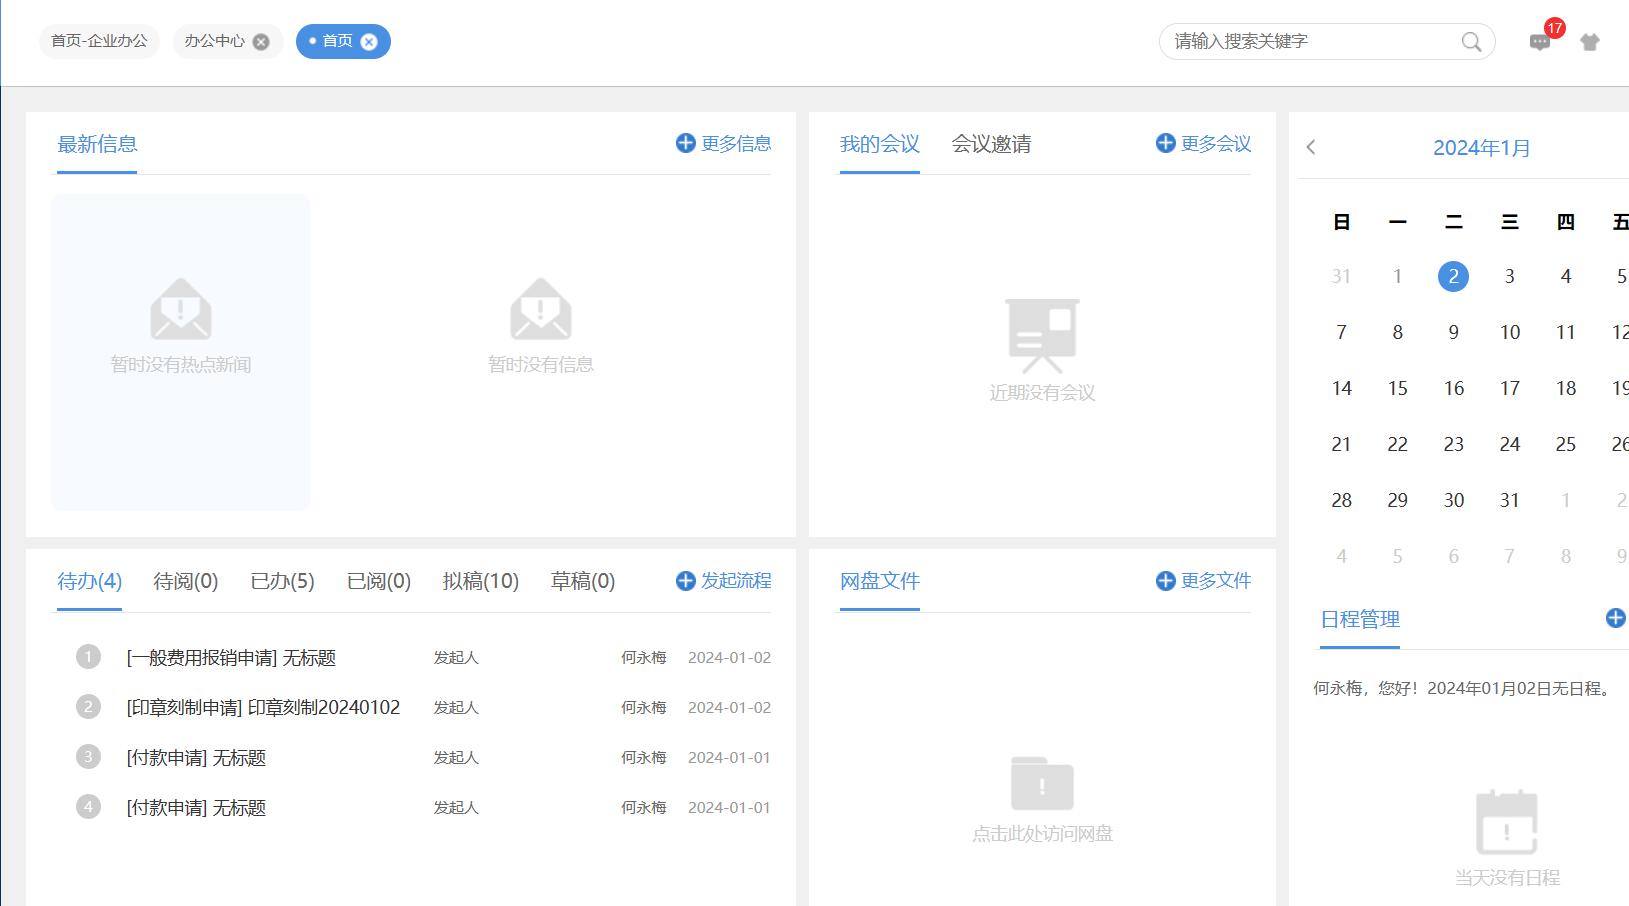
Task: Open 一般费用报销申请 pending item
Action: pos(231,658)
